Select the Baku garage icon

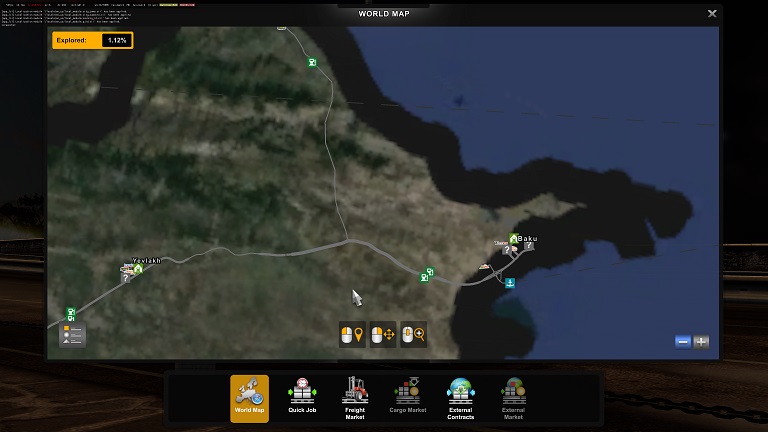513,239
